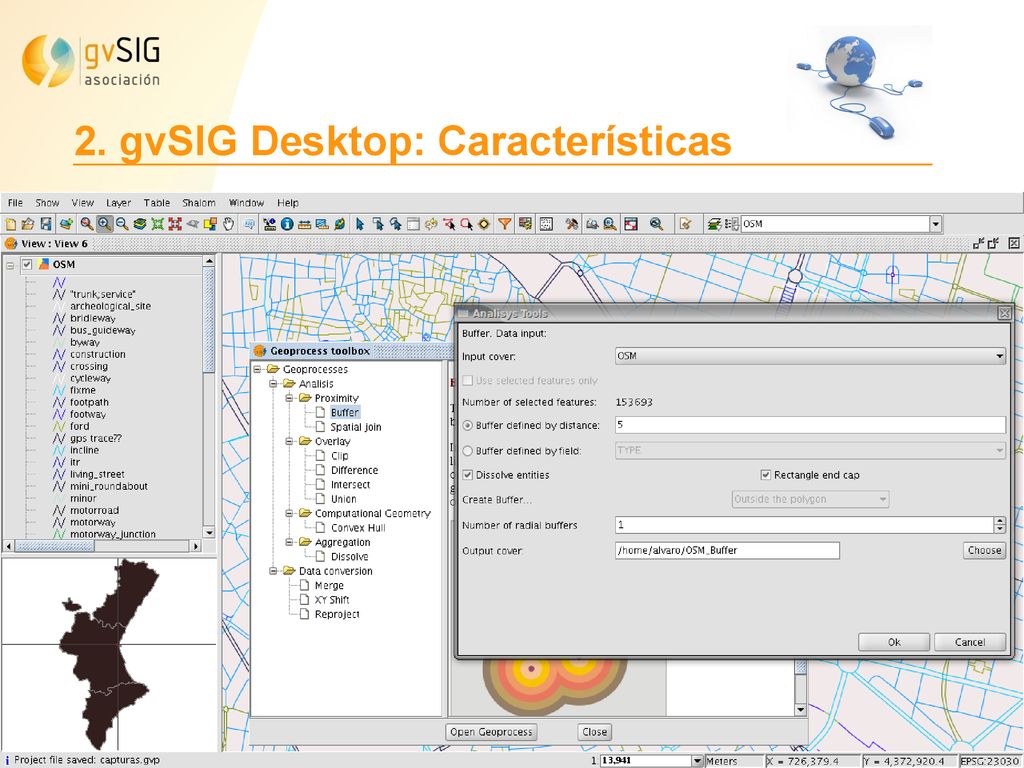Open the Show menu

[x=47, y=203]
